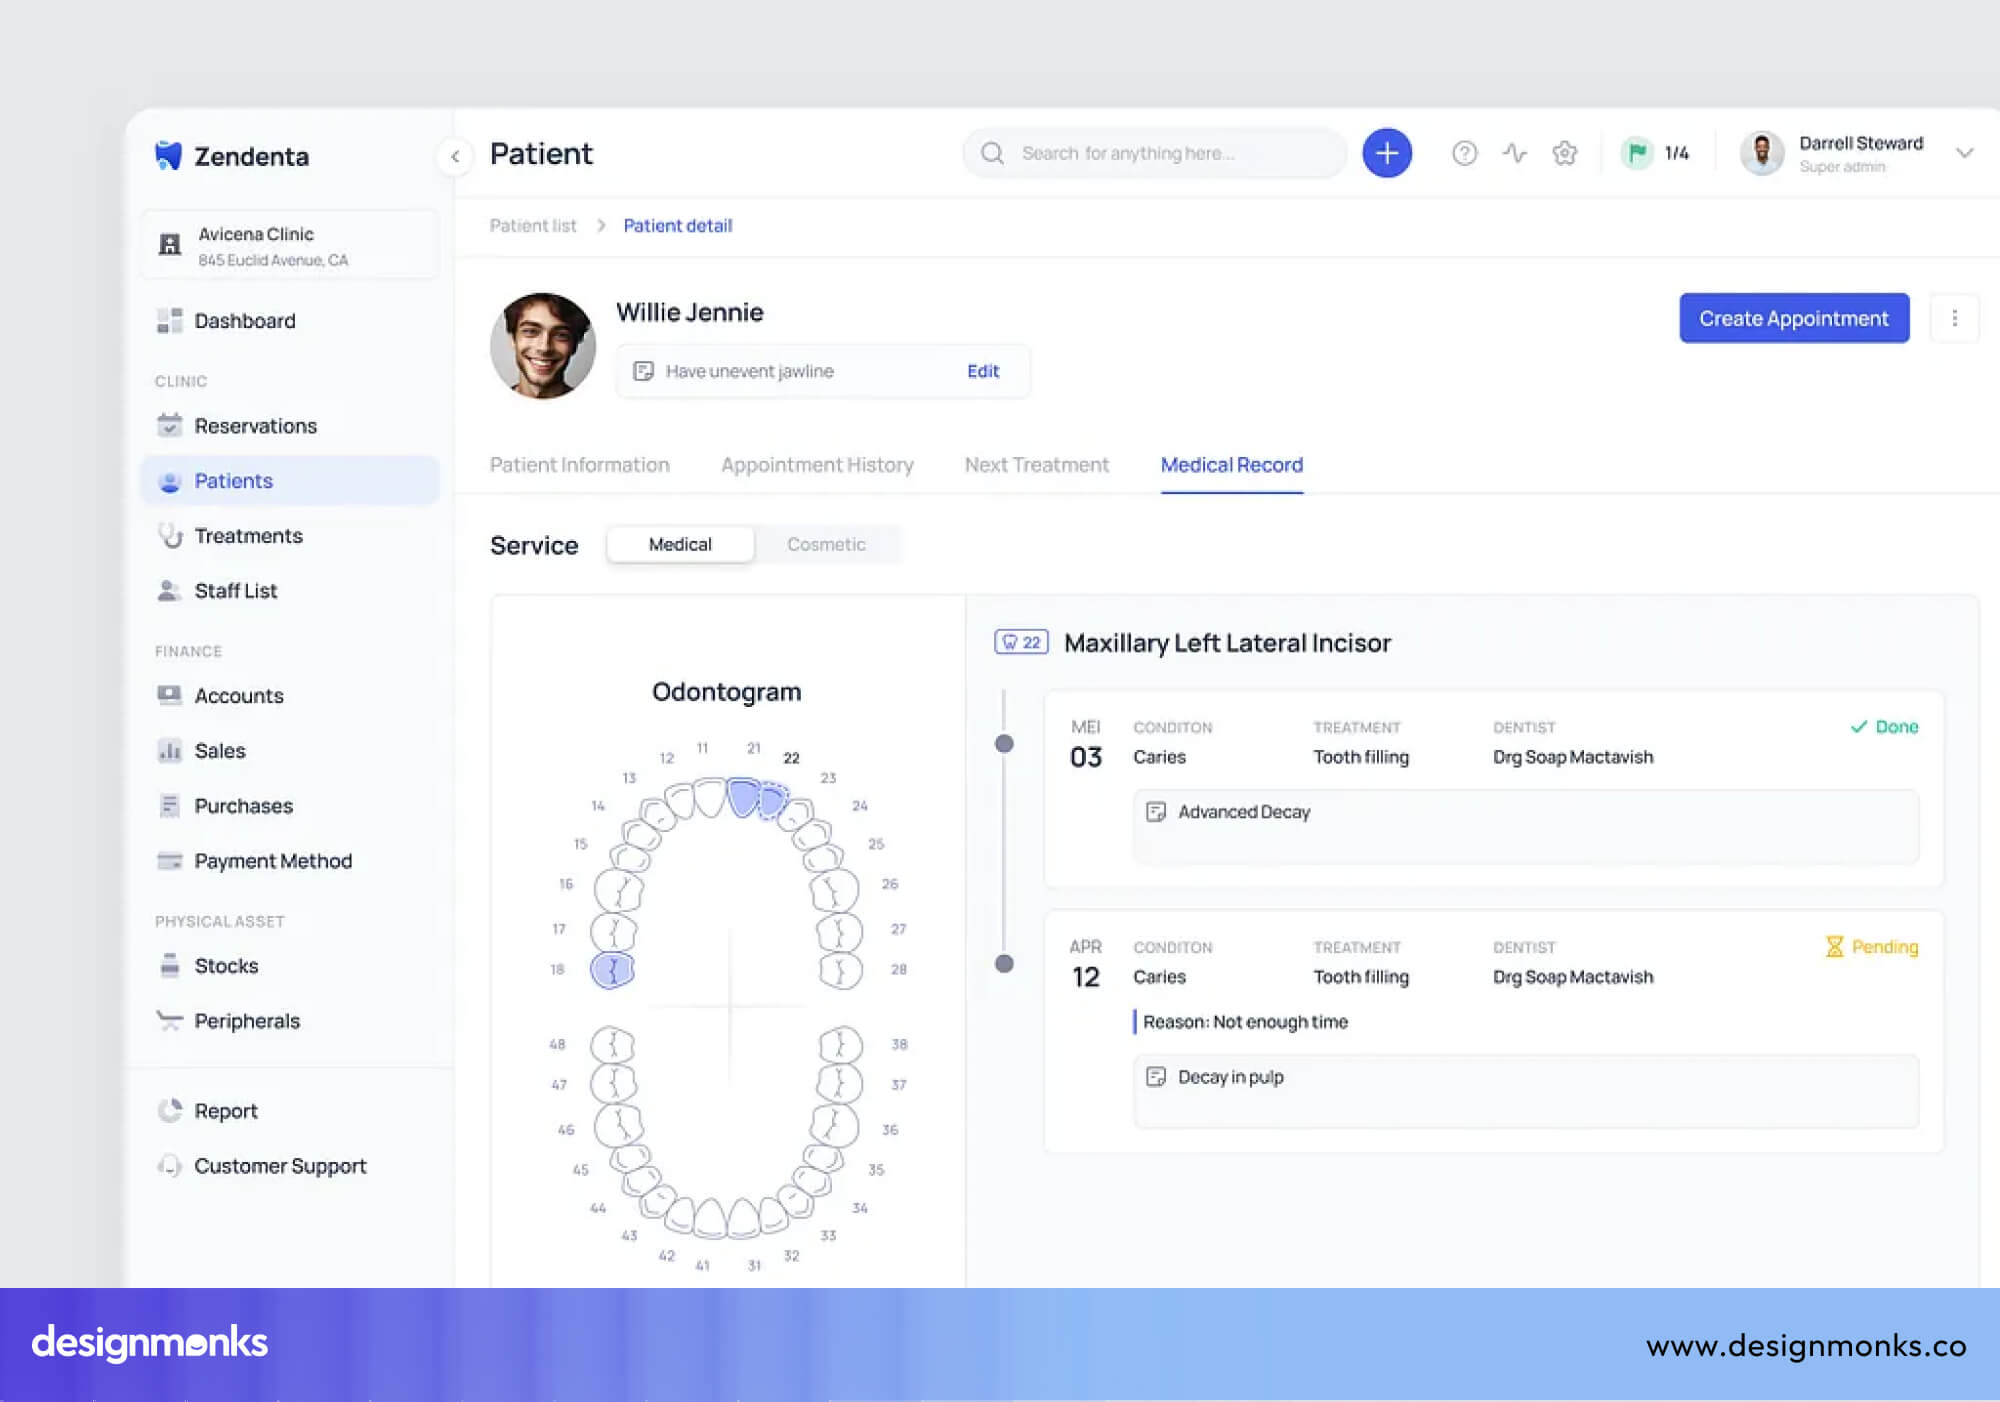This screenshot has width=2000, height=1402.
Task: Select Patients in the sidebar
Action: pos(290,481)
